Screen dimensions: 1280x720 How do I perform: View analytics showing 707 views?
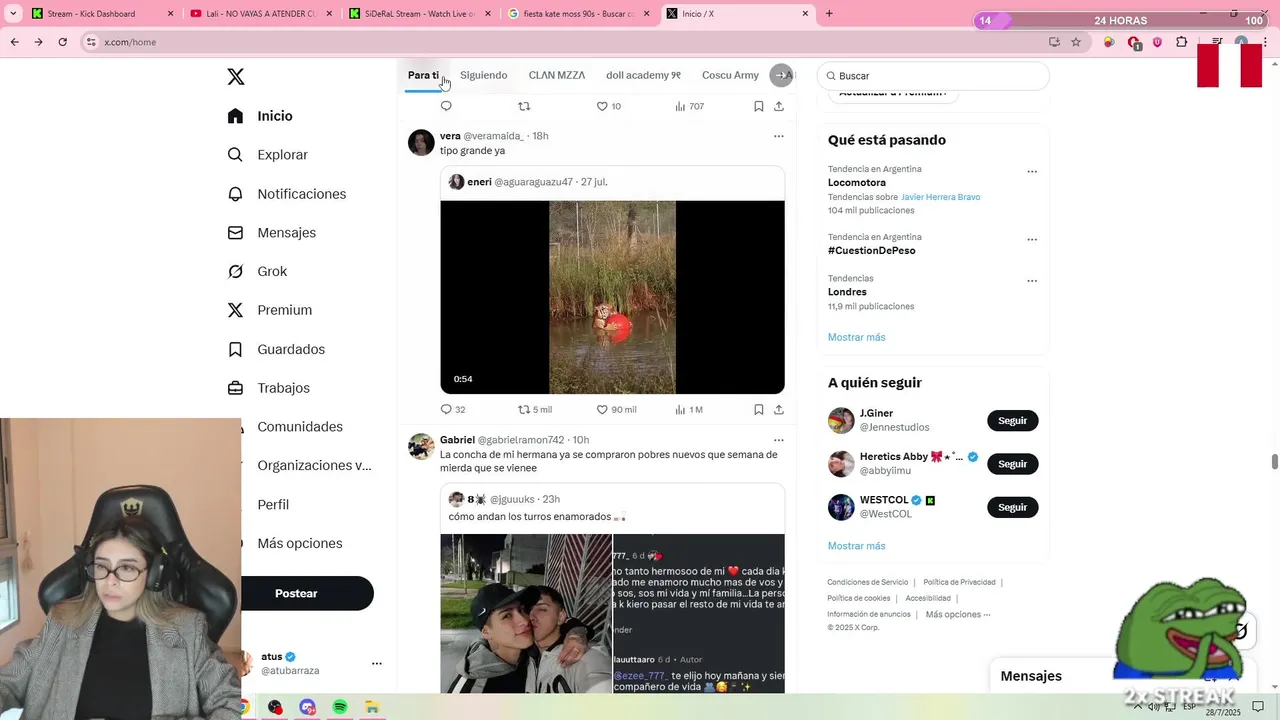(689, 106)
